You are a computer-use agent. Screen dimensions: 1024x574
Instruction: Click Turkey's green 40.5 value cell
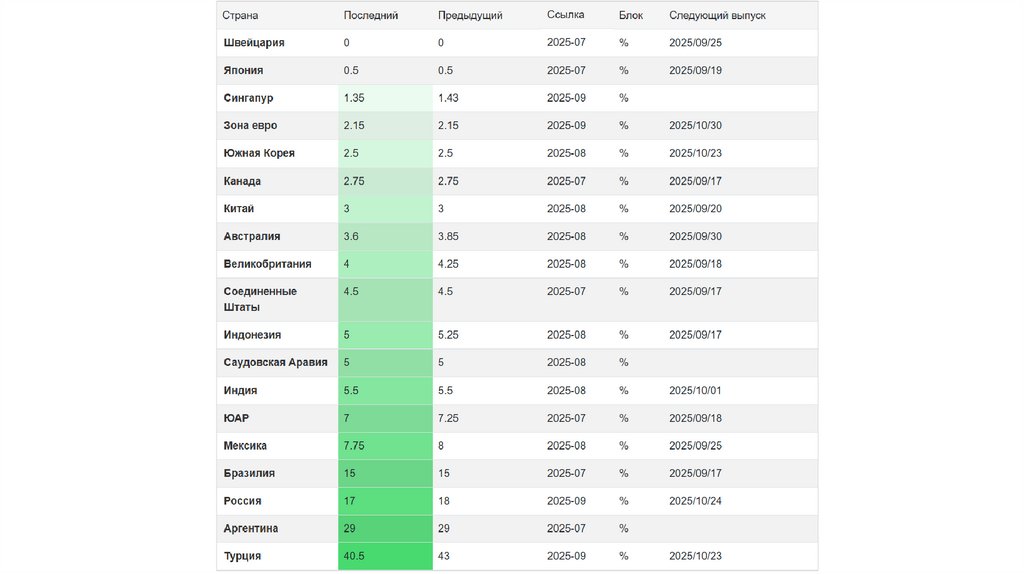385,556
